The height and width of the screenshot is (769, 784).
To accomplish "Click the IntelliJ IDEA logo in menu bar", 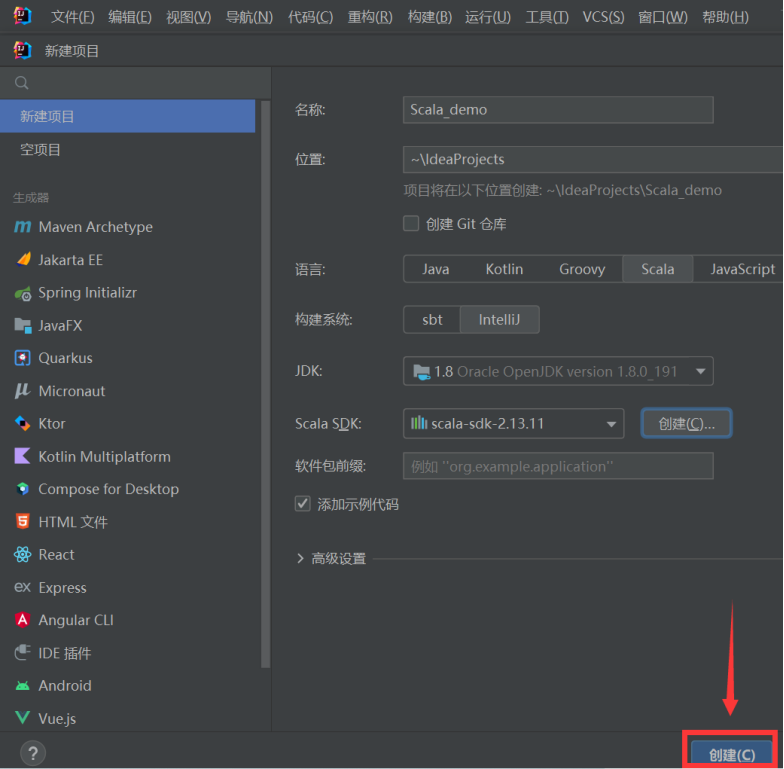I will coord(22,16).
